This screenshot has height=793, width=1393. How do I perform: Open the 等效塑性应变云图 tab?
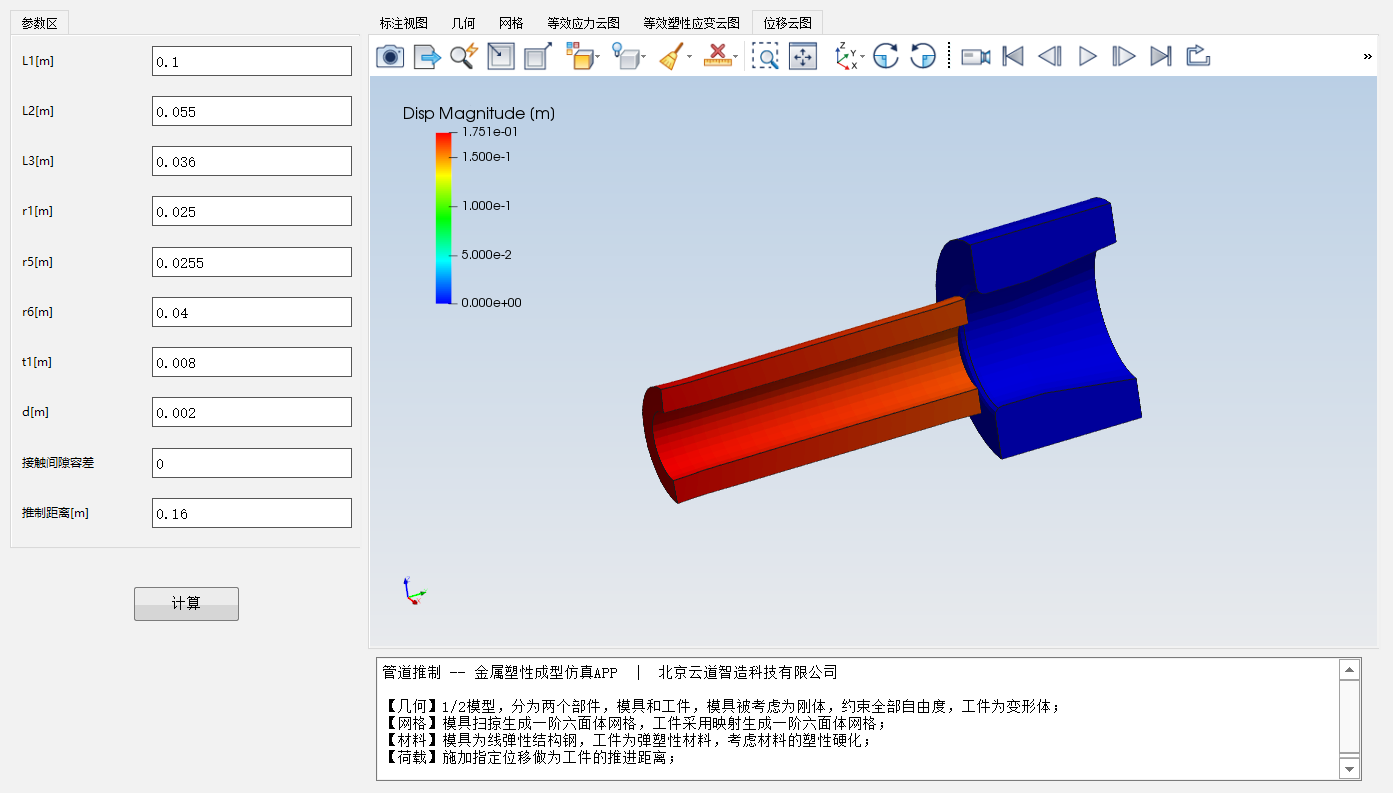(691, 23)
